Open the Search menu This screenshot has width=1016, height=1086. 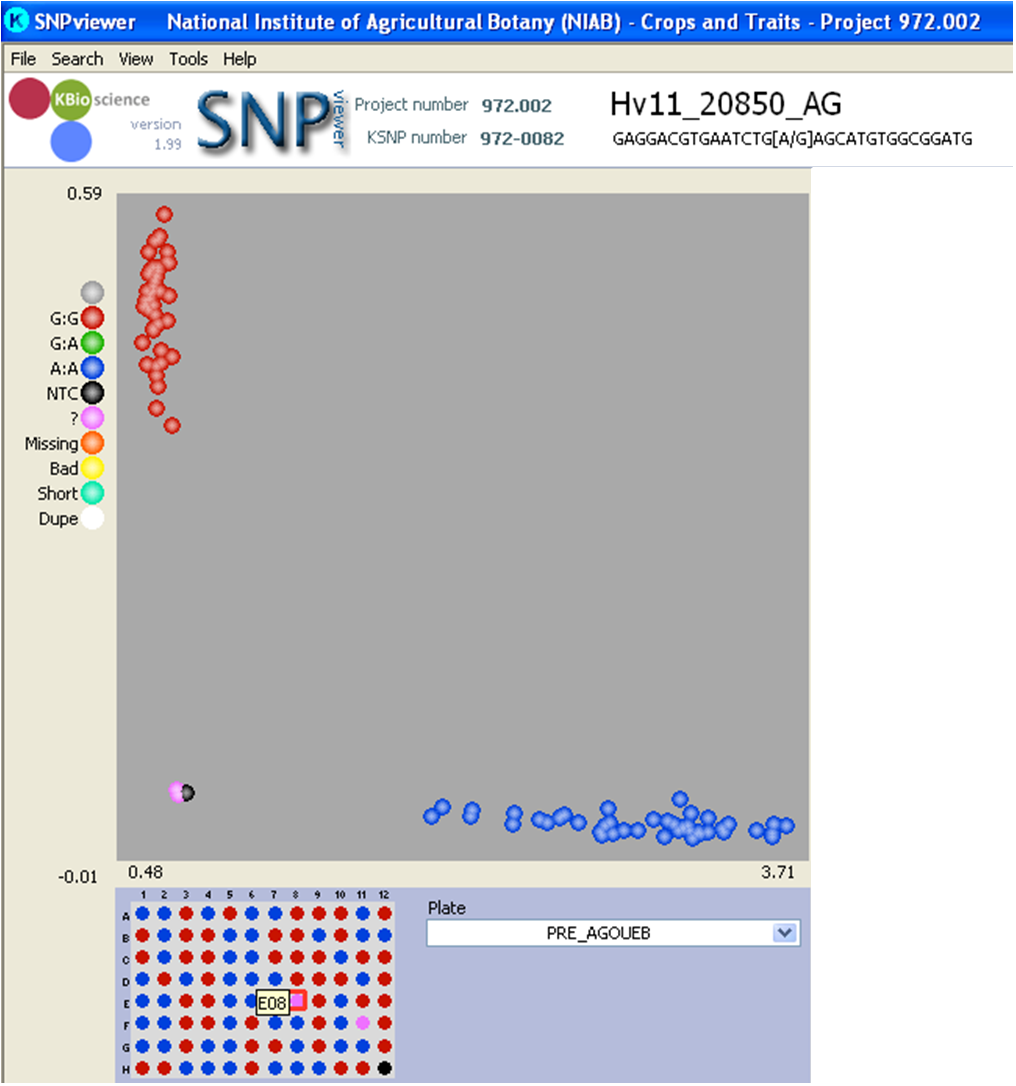[77, 59]
